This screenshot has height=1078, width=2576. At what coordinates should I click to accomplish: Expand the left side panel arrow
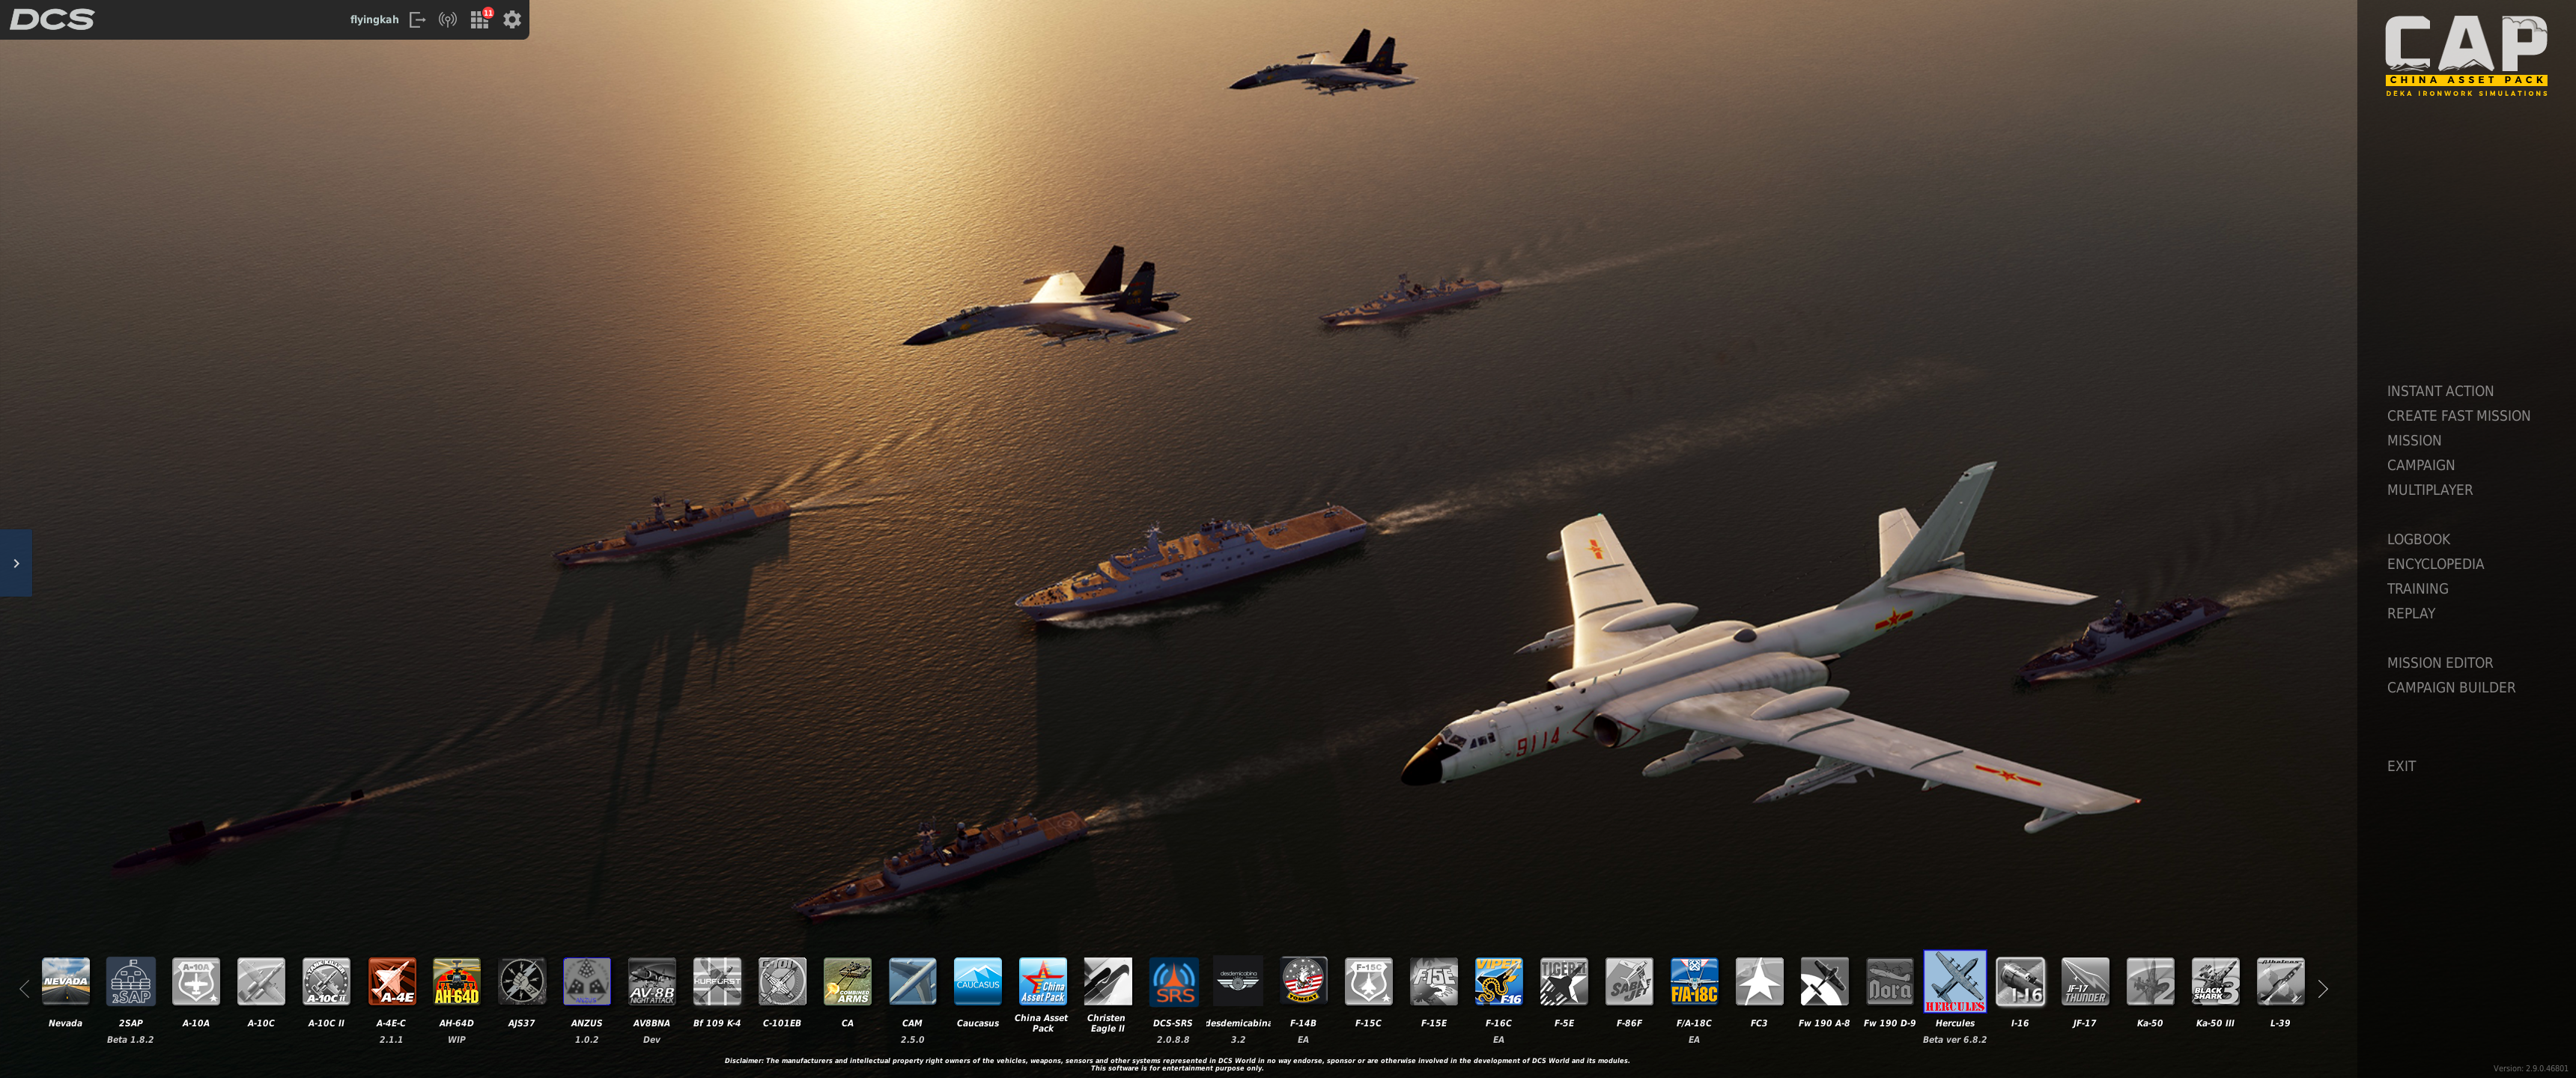coord(16,563)
